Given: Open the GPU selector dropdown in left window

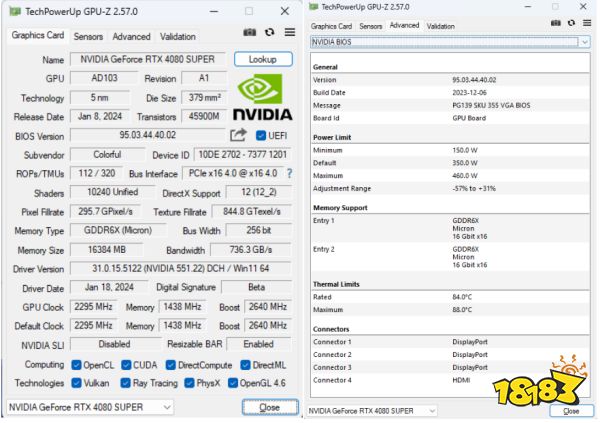Looking at the screenshot, I should click(90, 407).
